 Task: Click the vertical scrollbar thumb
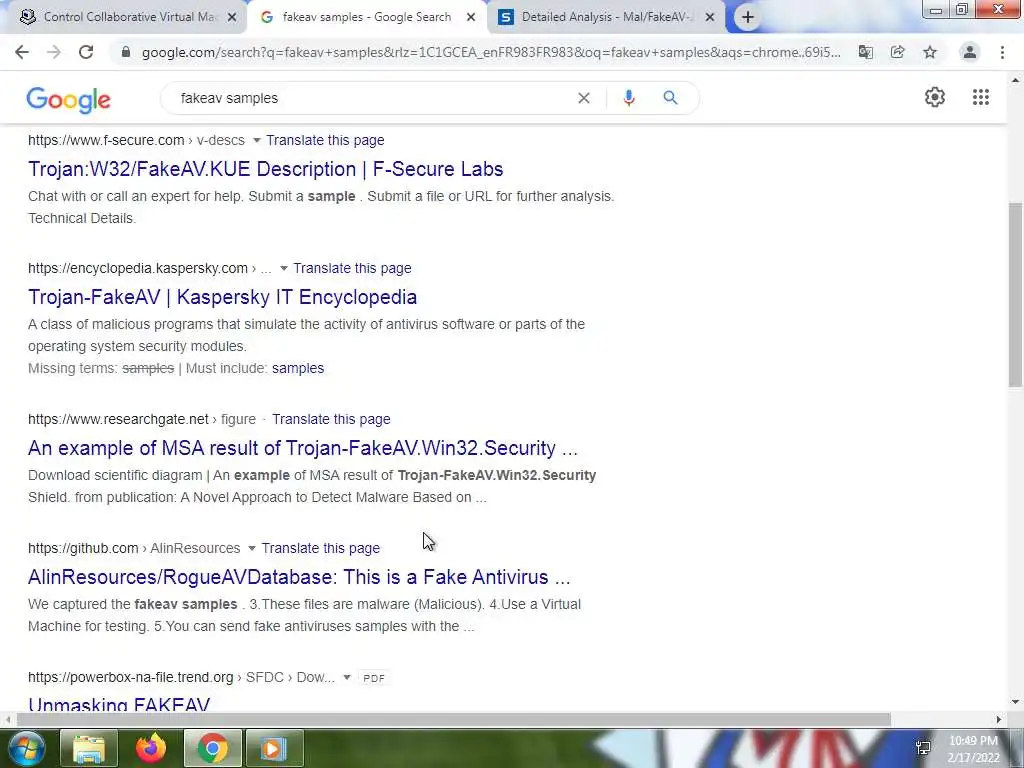(1015, 294)
